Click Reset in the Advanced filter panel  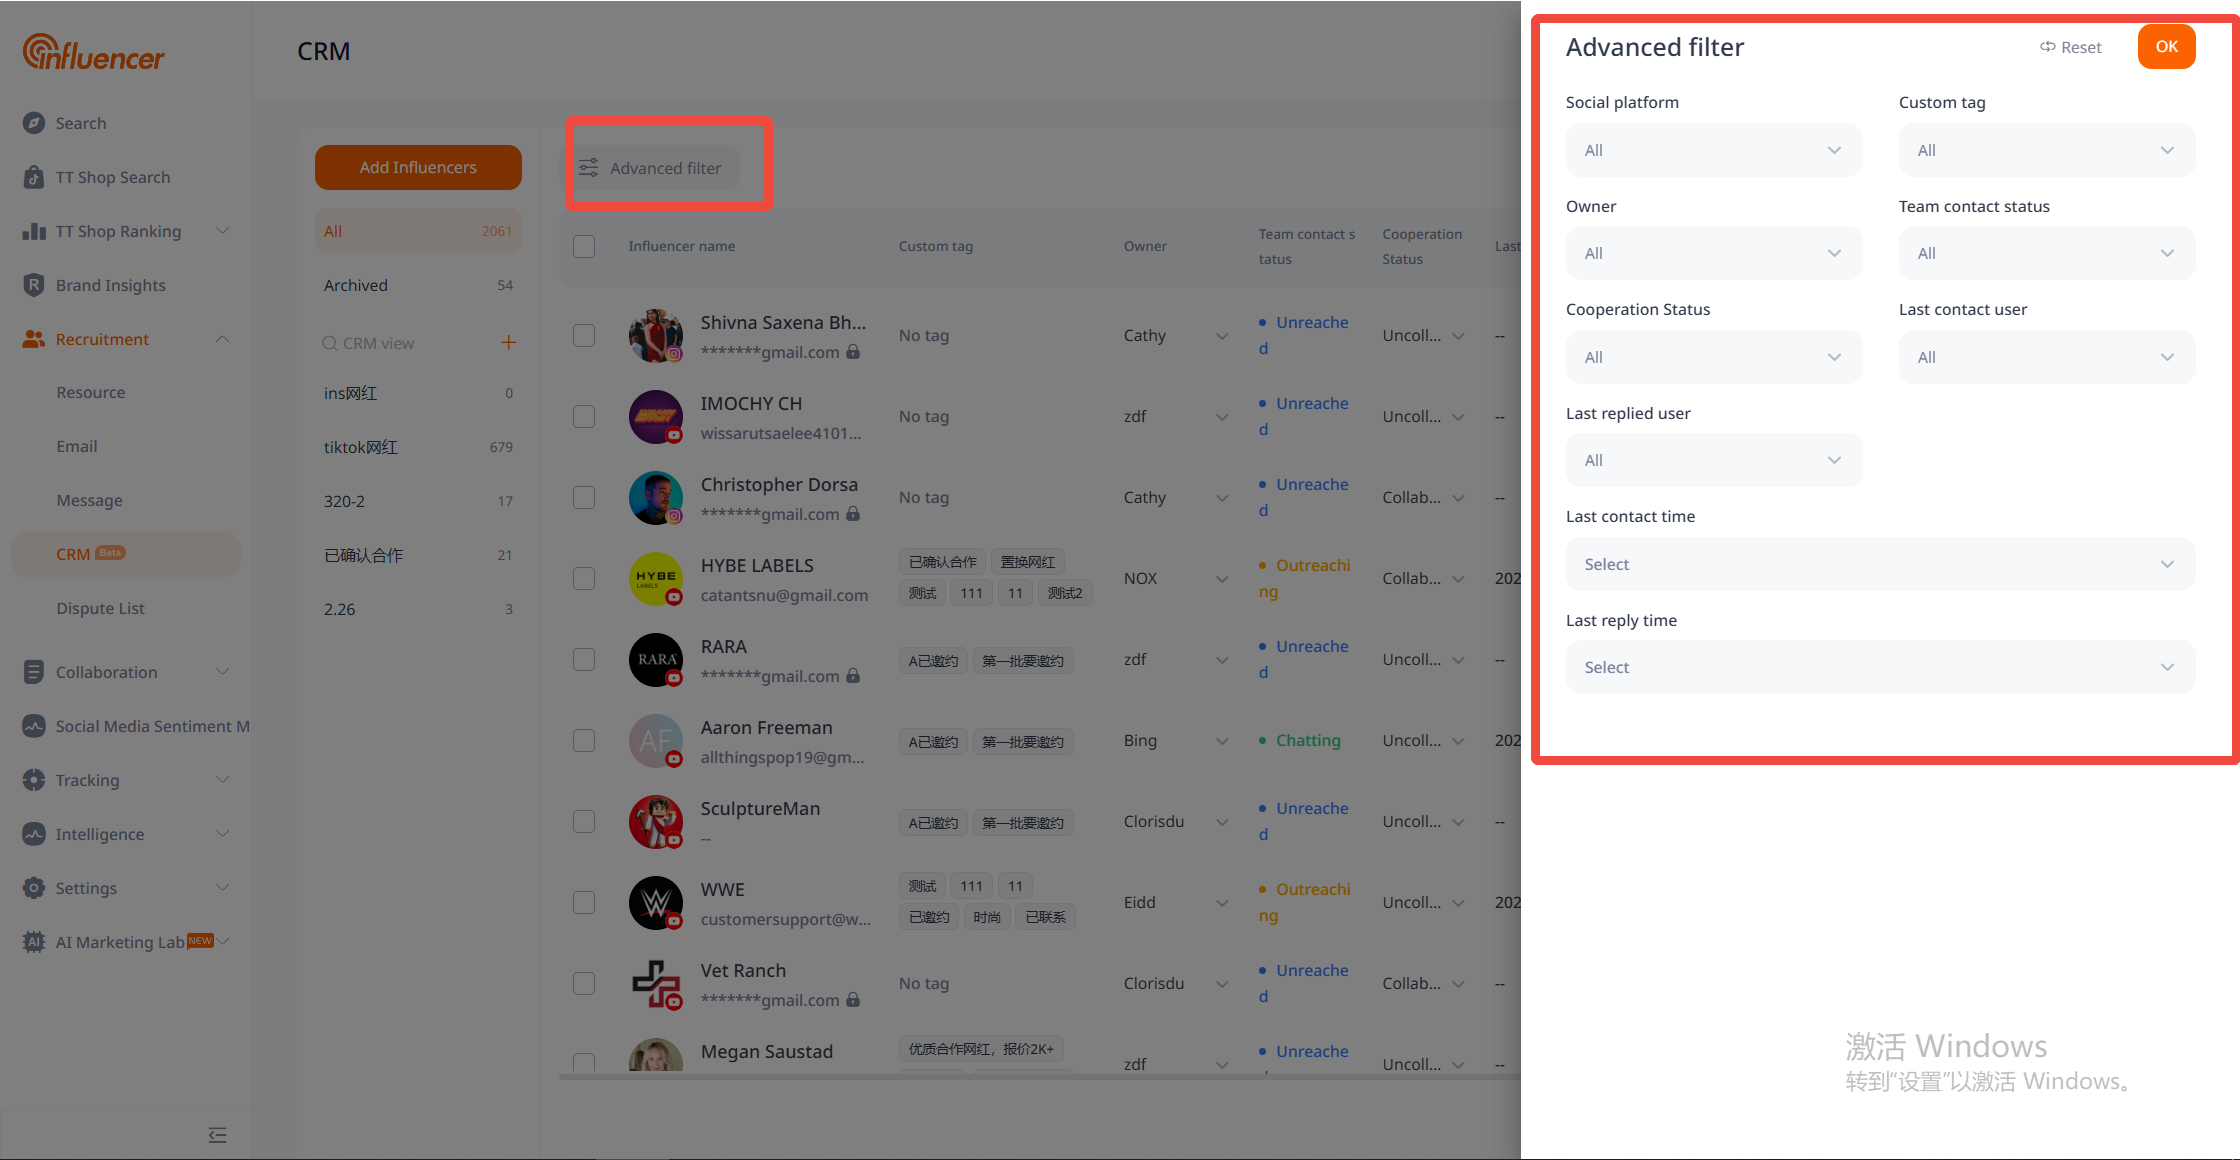point(2071,47)
